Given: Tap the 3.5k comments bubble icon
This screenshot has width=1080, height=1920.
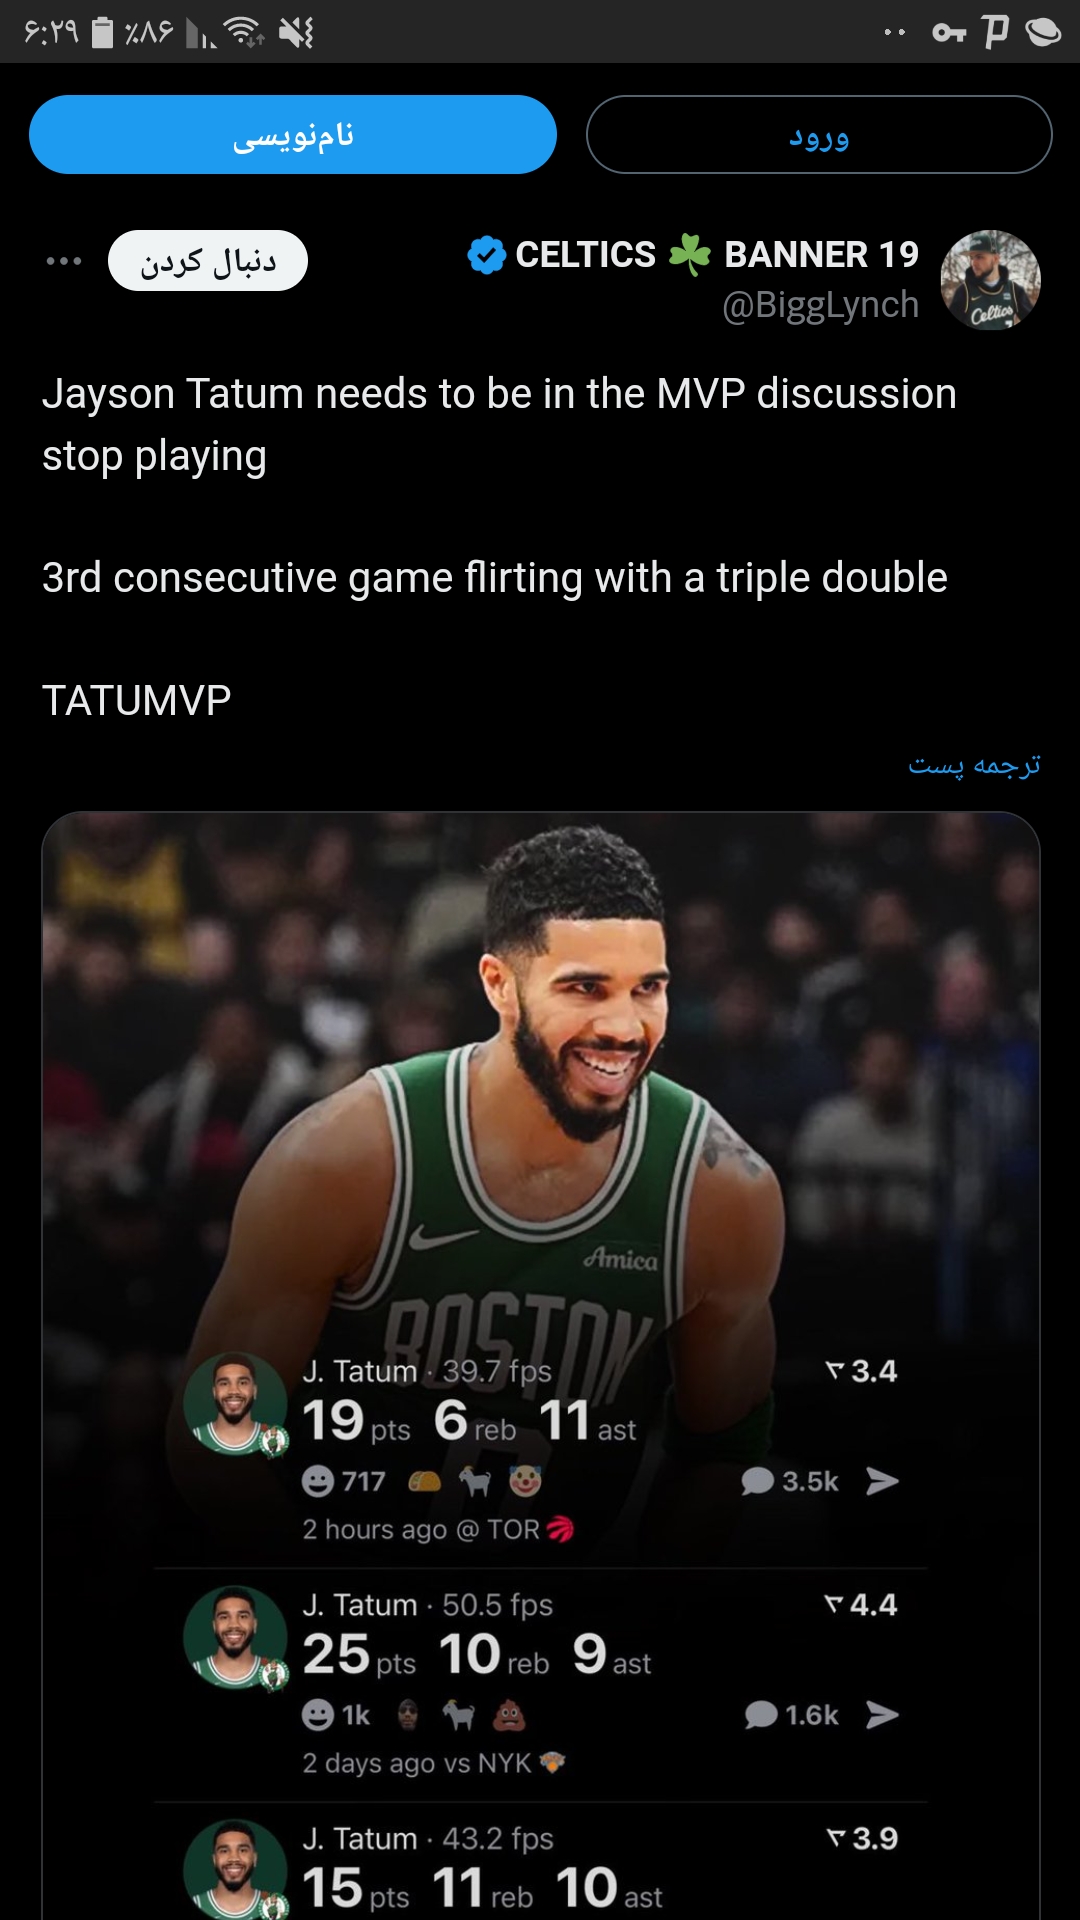Looking at the screenshot, I should click(758, 1481).
